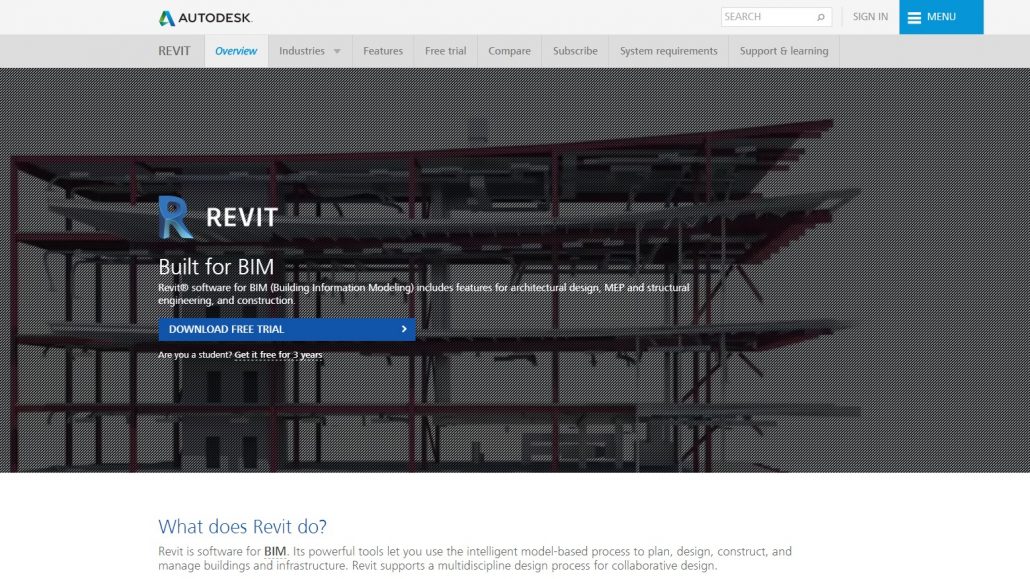
Task: Open the Overview tab
Action: [236, 51]
